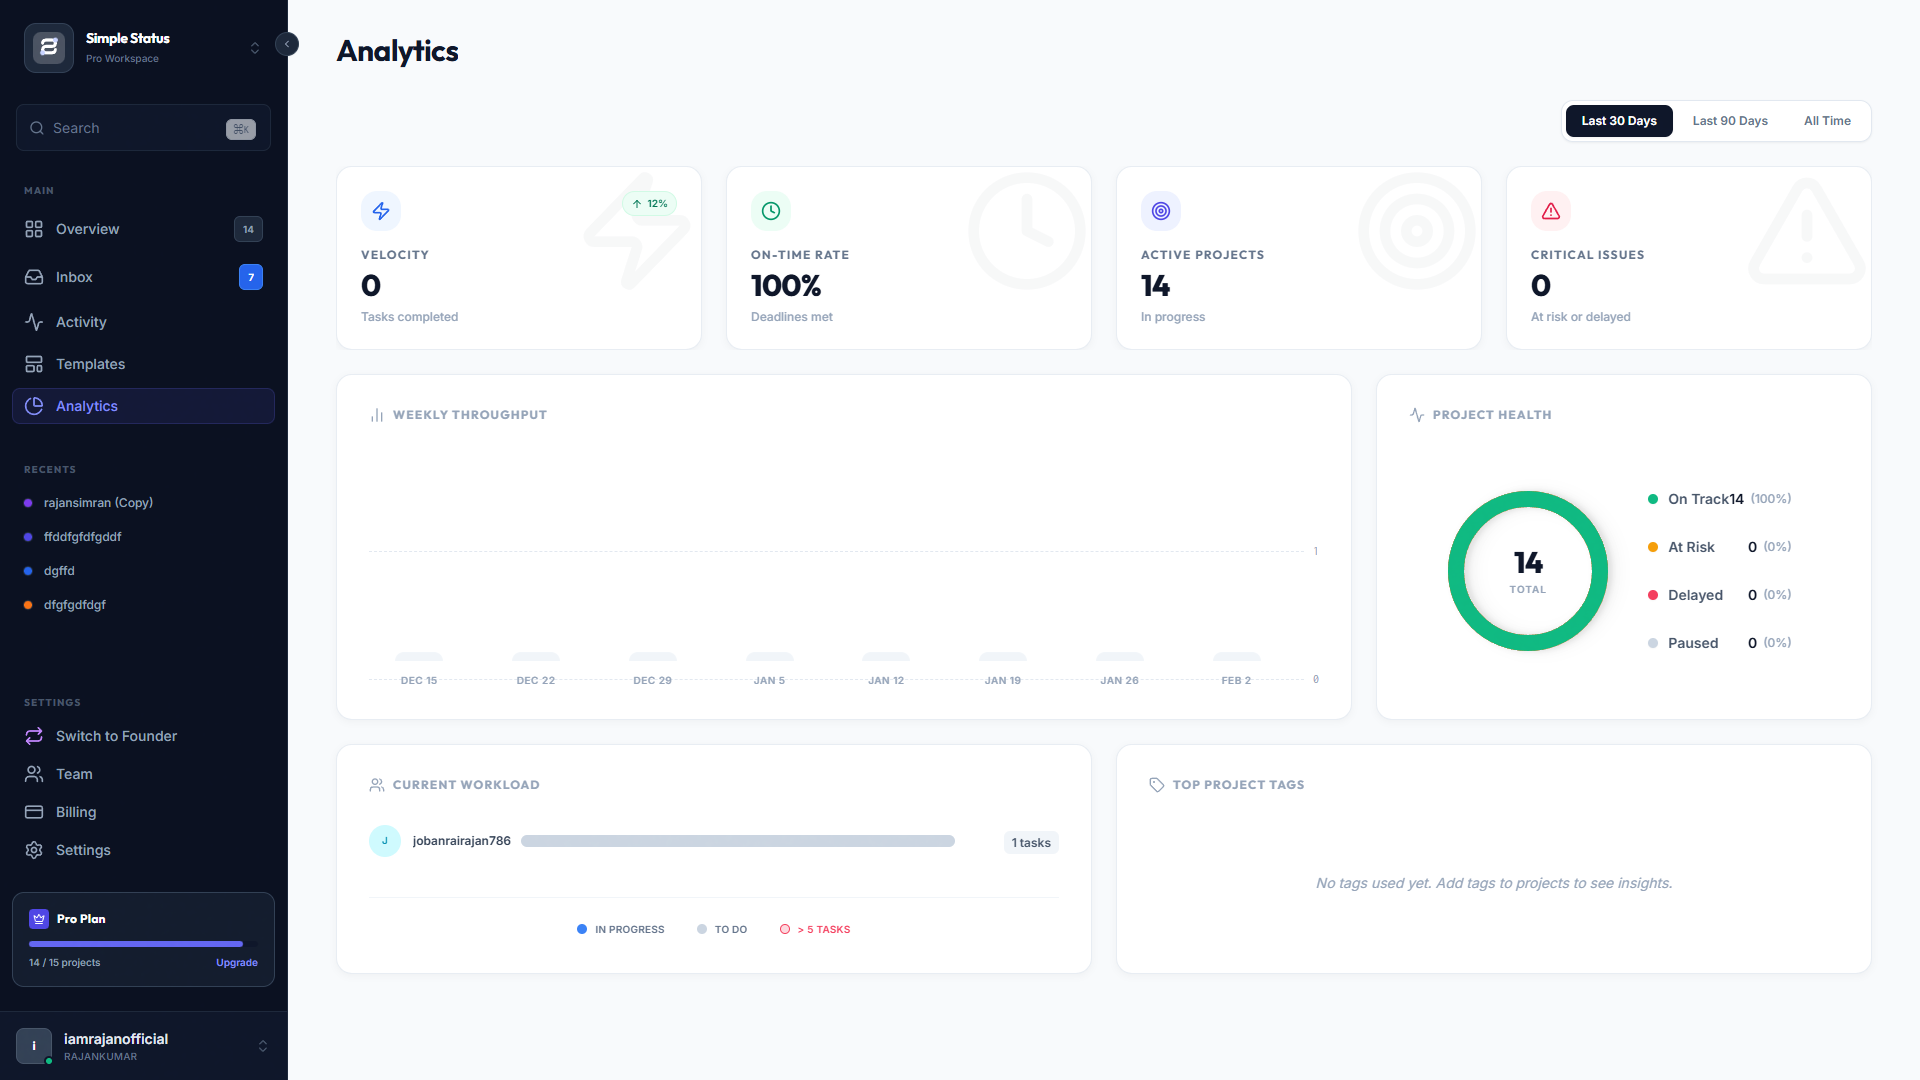Click the Overview grid icon in sidebar

pyautogui.click(x=34, y=229)
